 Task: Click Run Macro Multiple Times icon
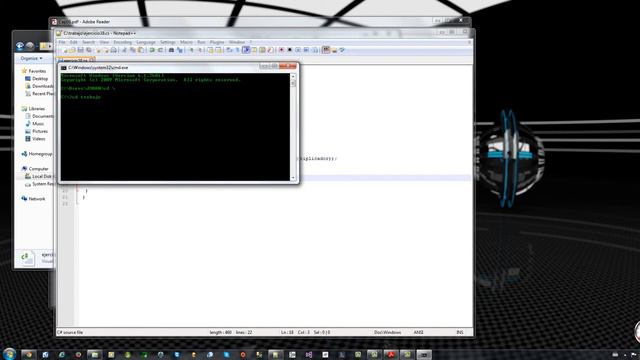(306, 50)
